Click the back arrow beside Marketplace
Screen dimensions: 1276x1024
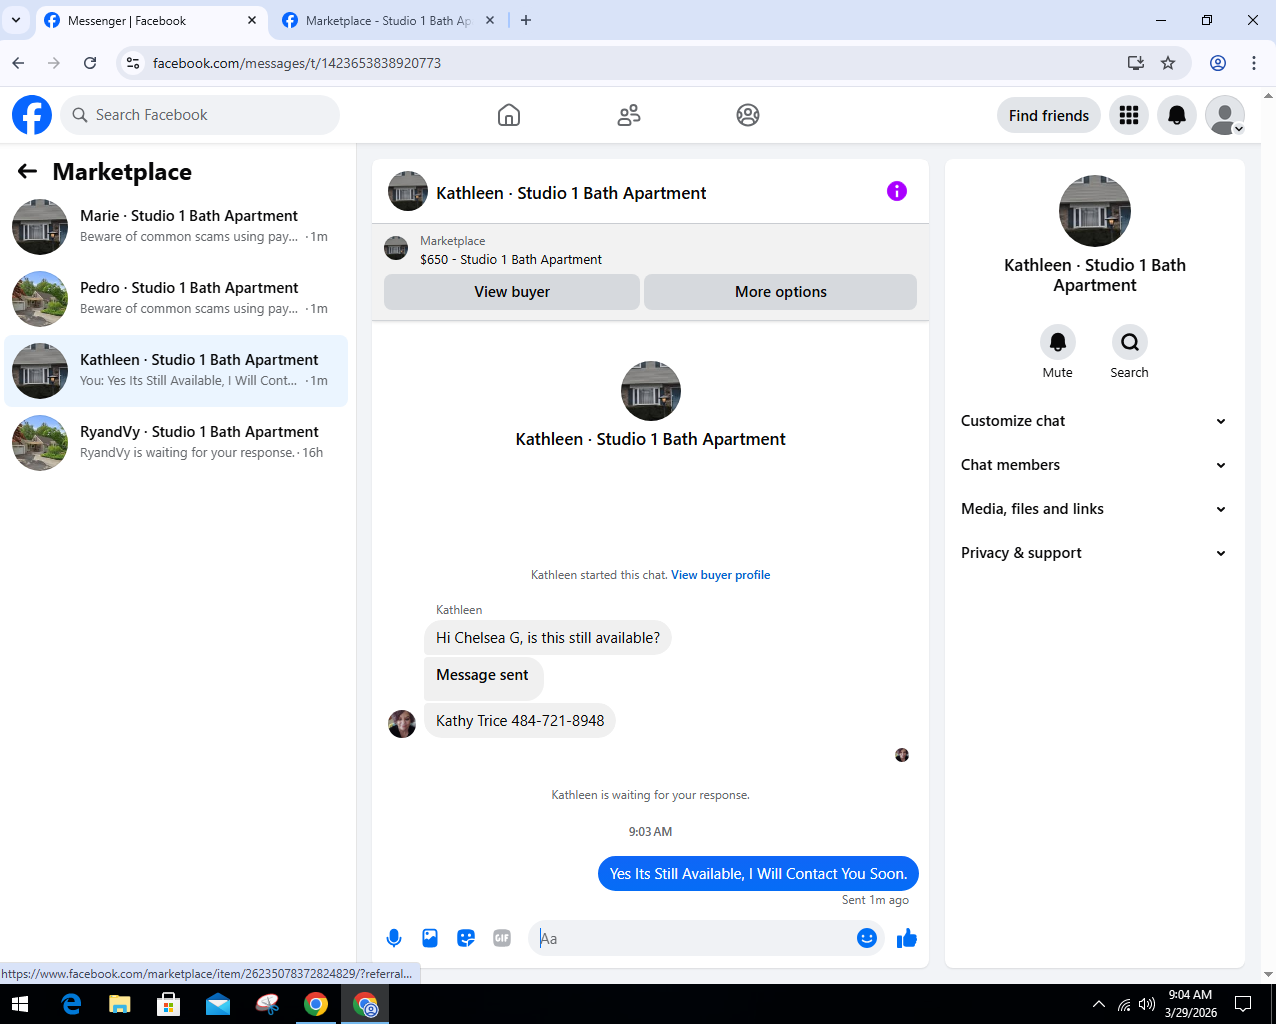pos(27,172)
